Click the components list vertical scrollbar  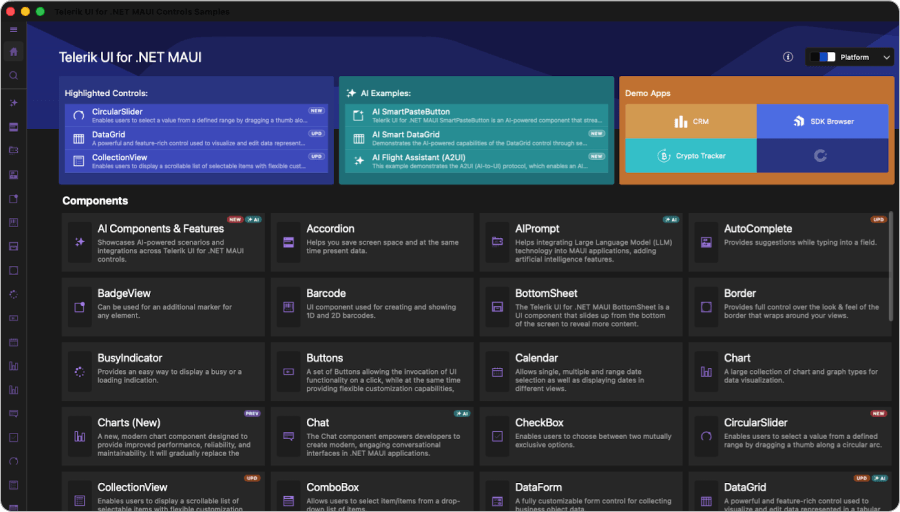tap(891, 266)
